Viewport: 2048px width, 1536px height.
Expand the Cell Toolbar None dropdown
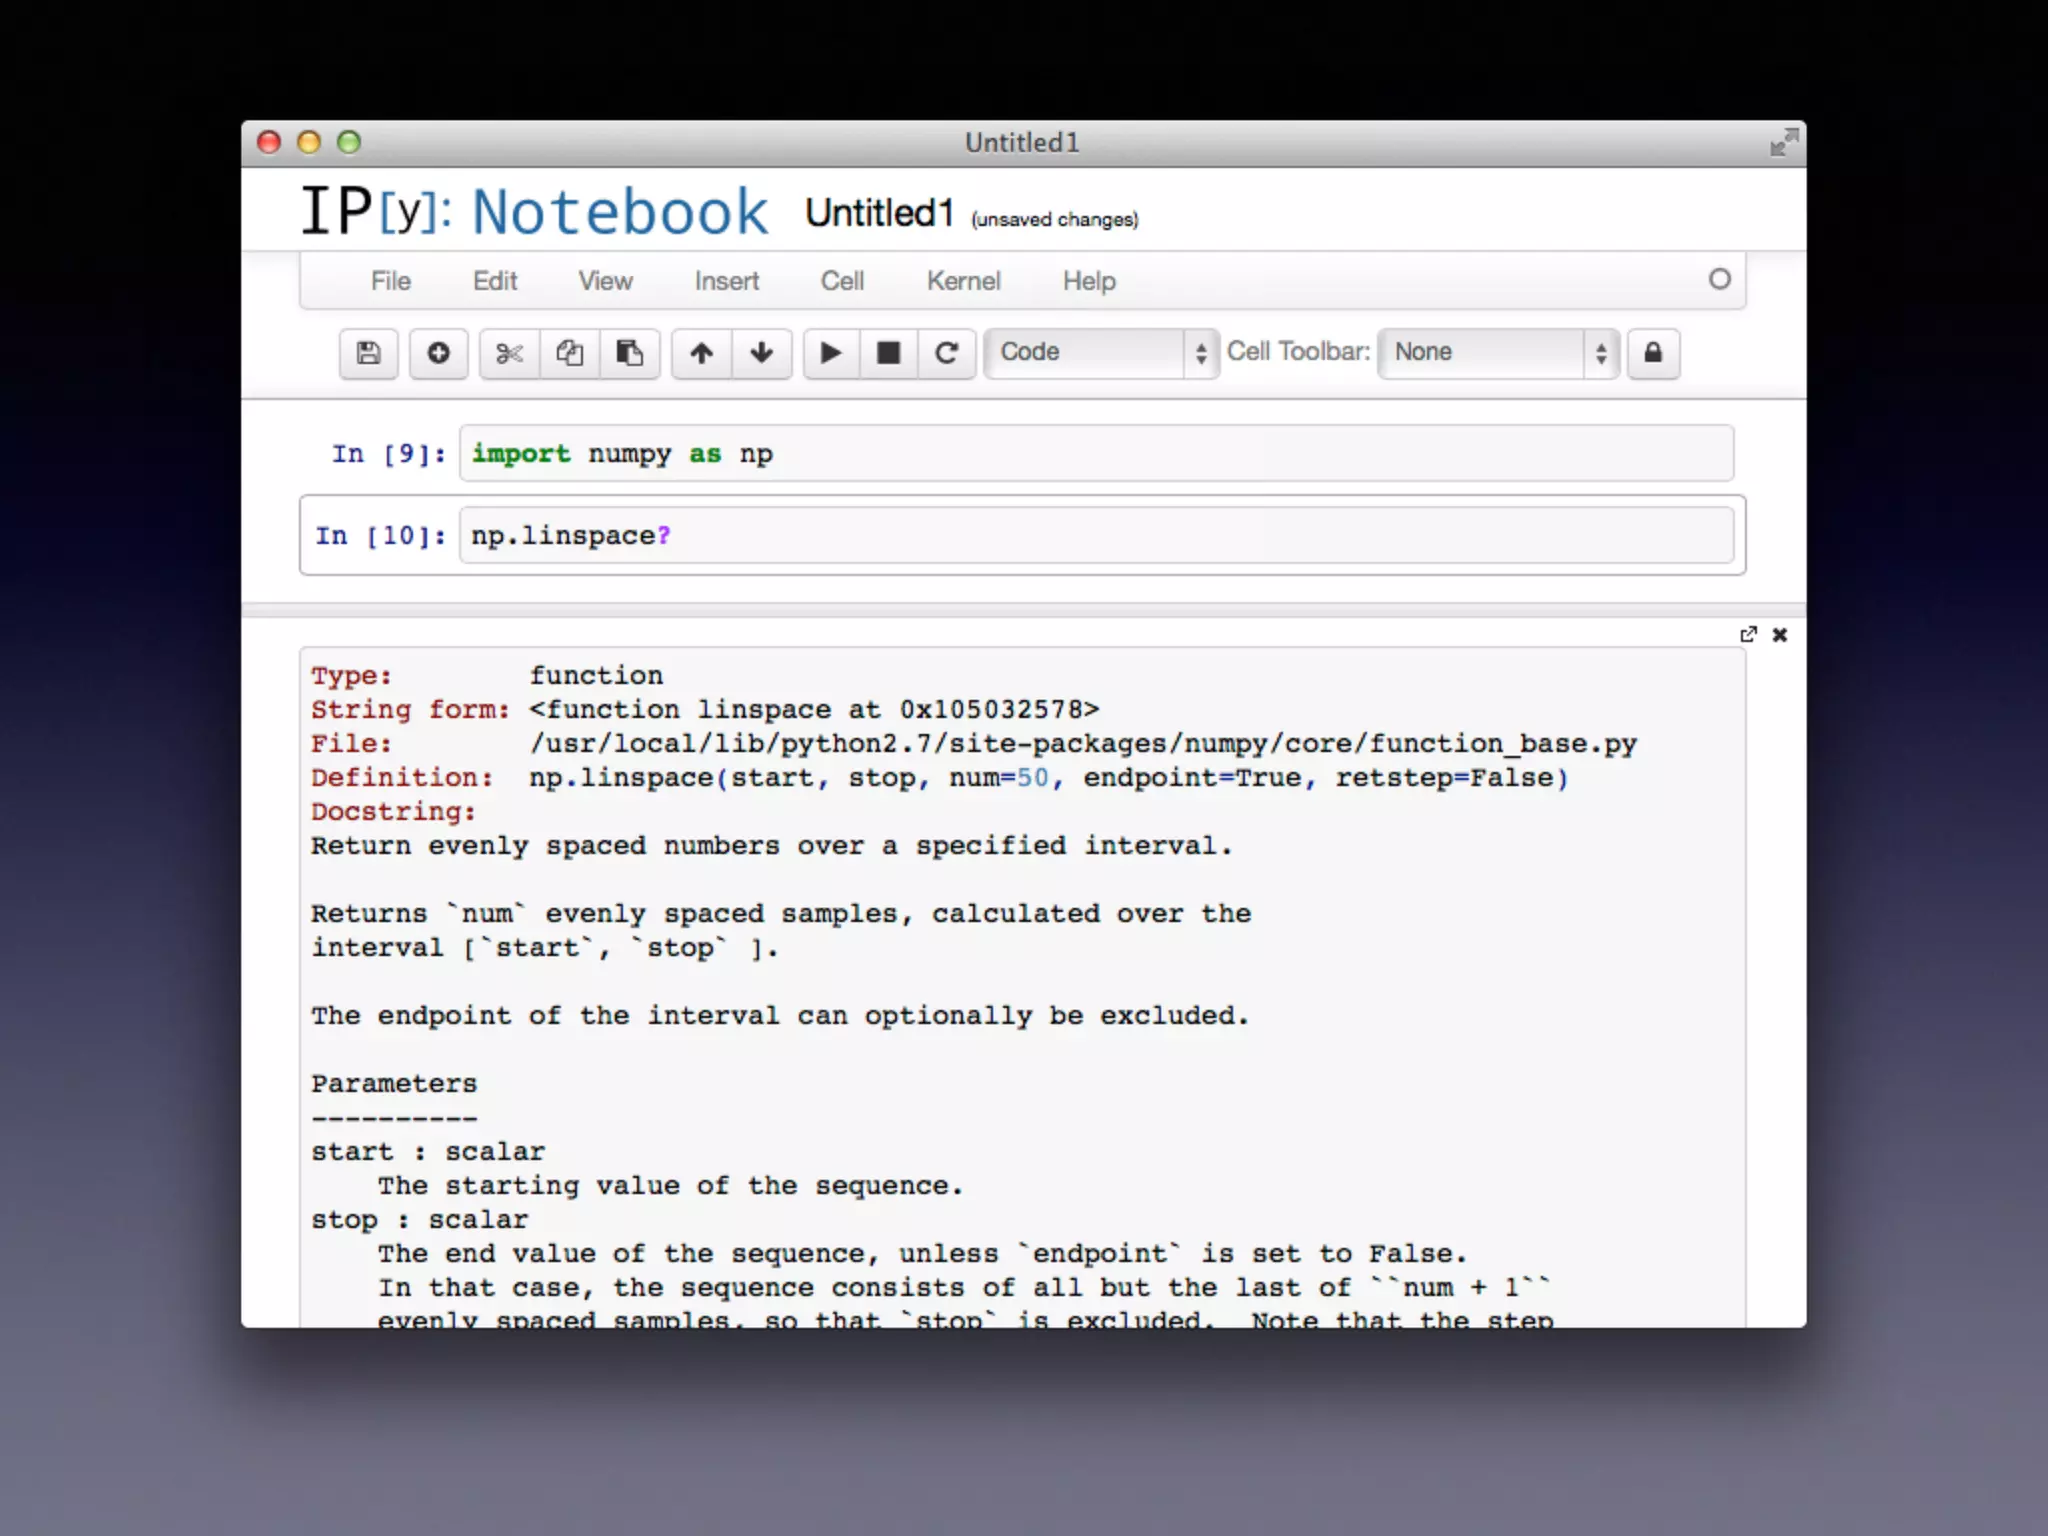1497,353
